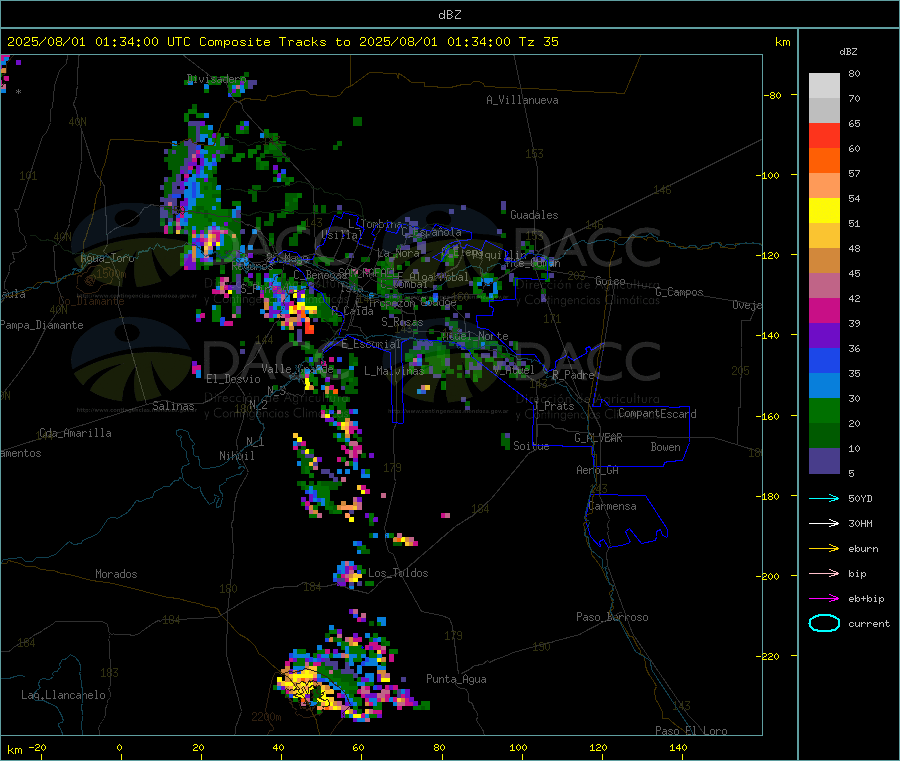The width and height of the screenshot is (900, 761).
Task: Pick the light gray 70-80 dBZ swatch
Action: coord(824,86)
